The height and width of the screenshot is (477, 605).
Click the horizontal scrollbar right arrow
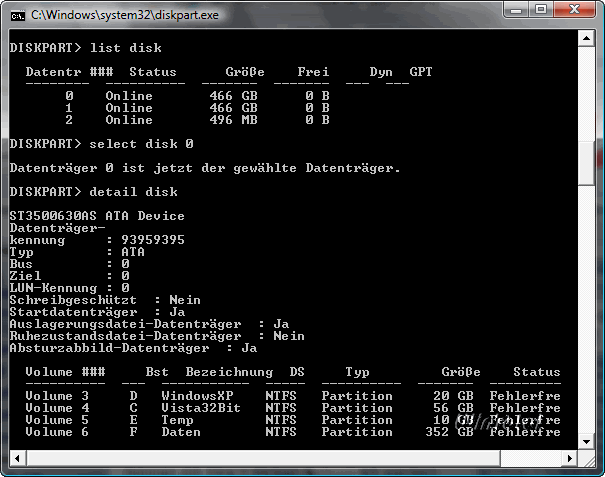(x=570, y=458)
